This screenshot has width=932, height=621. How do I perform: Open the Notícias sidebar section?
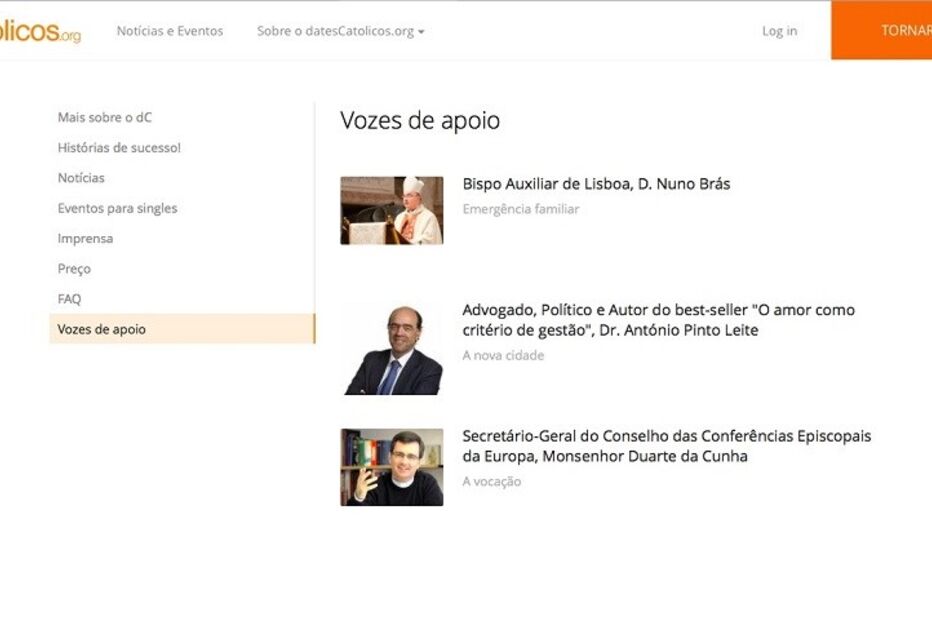point(82,177)
